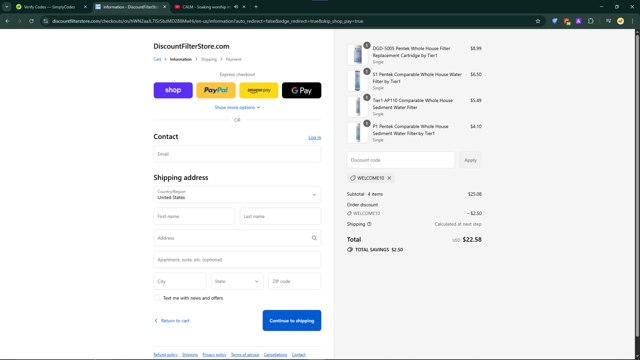Image resolution: width=640 pixels, height=360 pixels.
Task: Click the Apply discount button
Action: [x=470, y=160]
